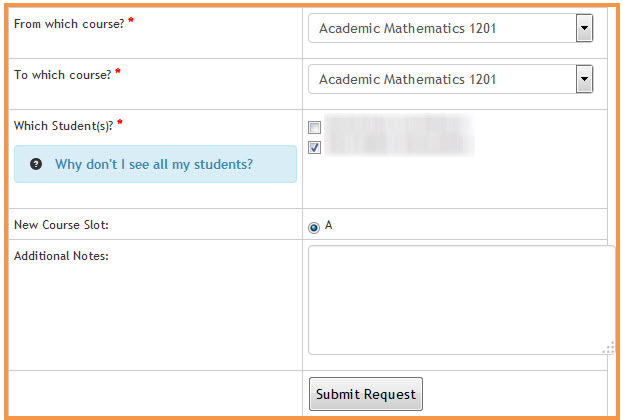Click the "Which Student(s)?" field label
Image resolution: width=623 pixels, height=420 pixels.
64,126
